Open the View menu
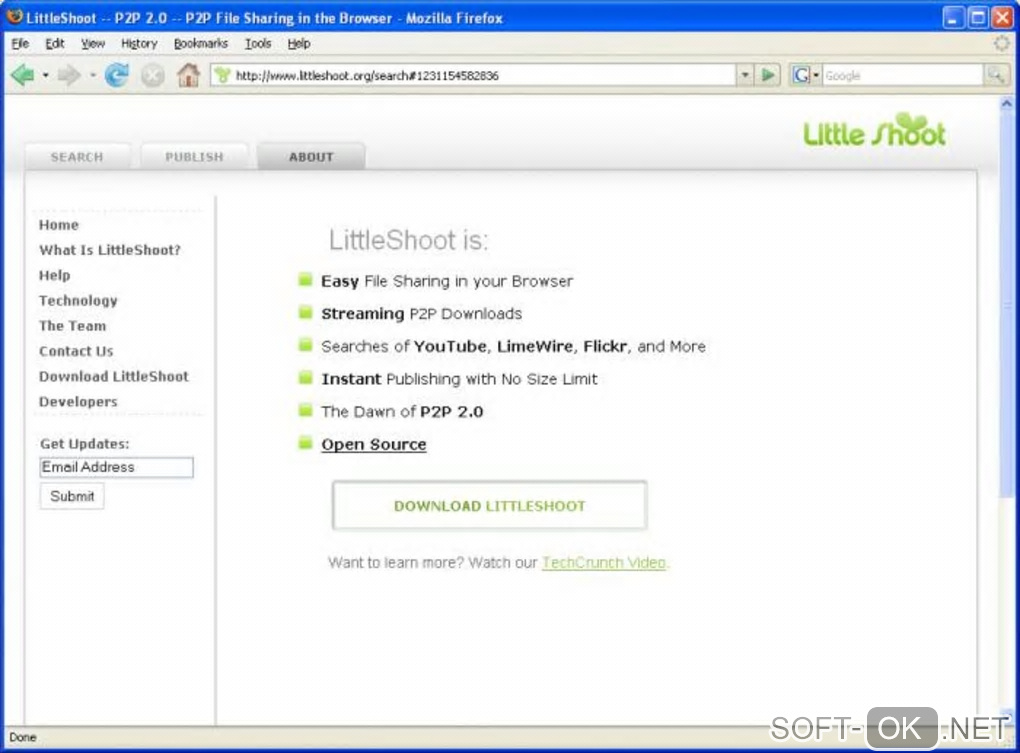The width and height of the screenshot is (1020, 753). point(92,44)
